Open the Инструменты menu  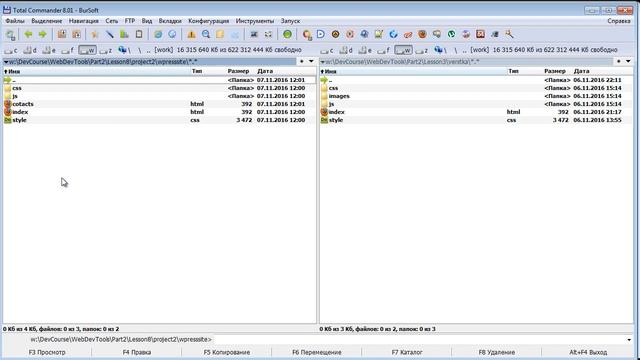point(255,21)
